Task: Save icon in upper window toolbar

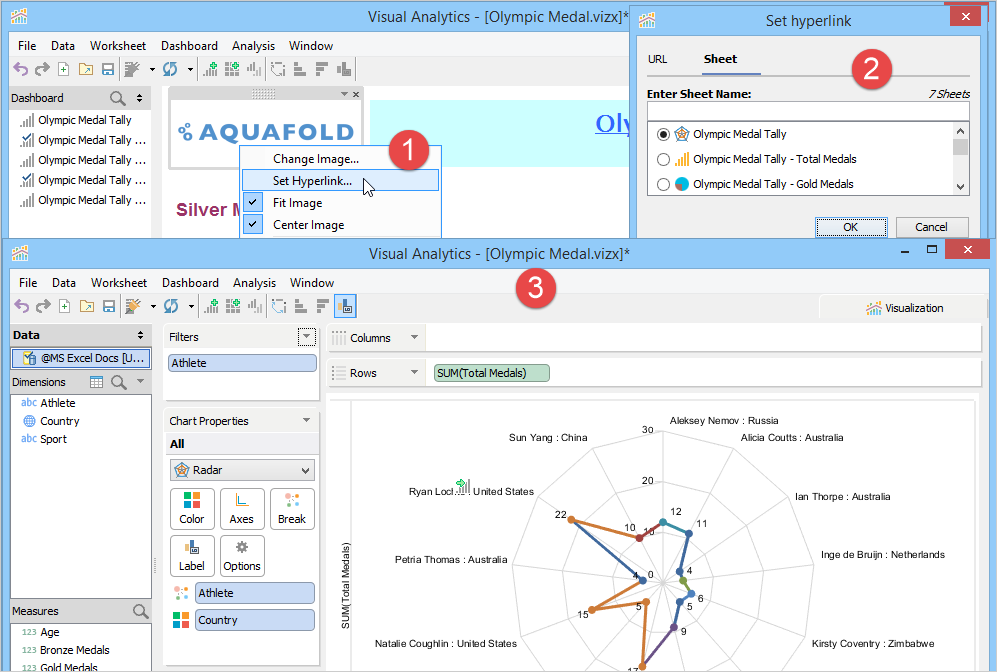Action: 108,69
